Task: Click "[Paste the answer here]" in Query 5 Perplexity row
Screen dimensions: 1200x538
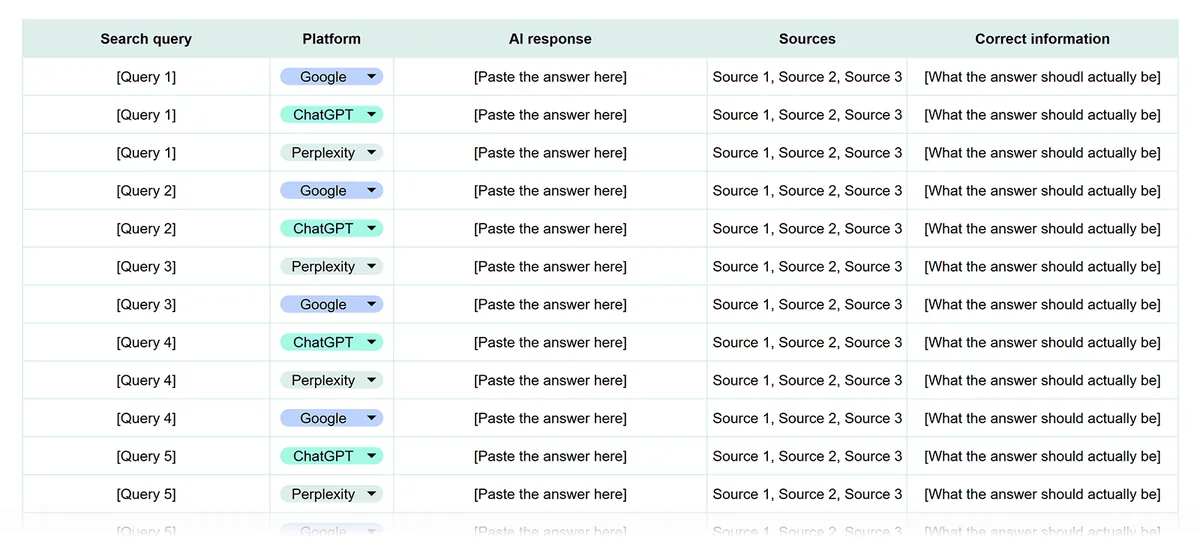Action: click(x=550, y=495)
